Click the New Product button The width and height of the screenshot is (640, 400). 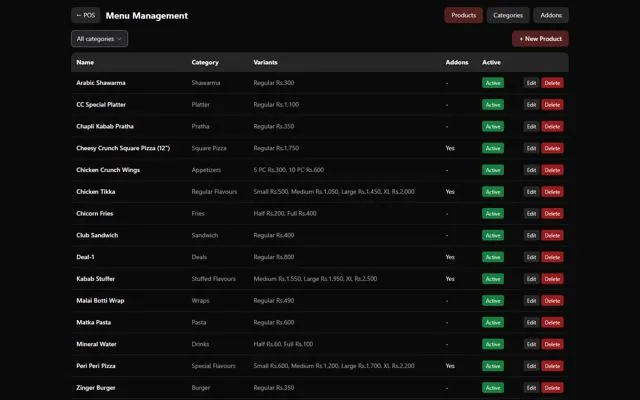click(x=540, y=39)
